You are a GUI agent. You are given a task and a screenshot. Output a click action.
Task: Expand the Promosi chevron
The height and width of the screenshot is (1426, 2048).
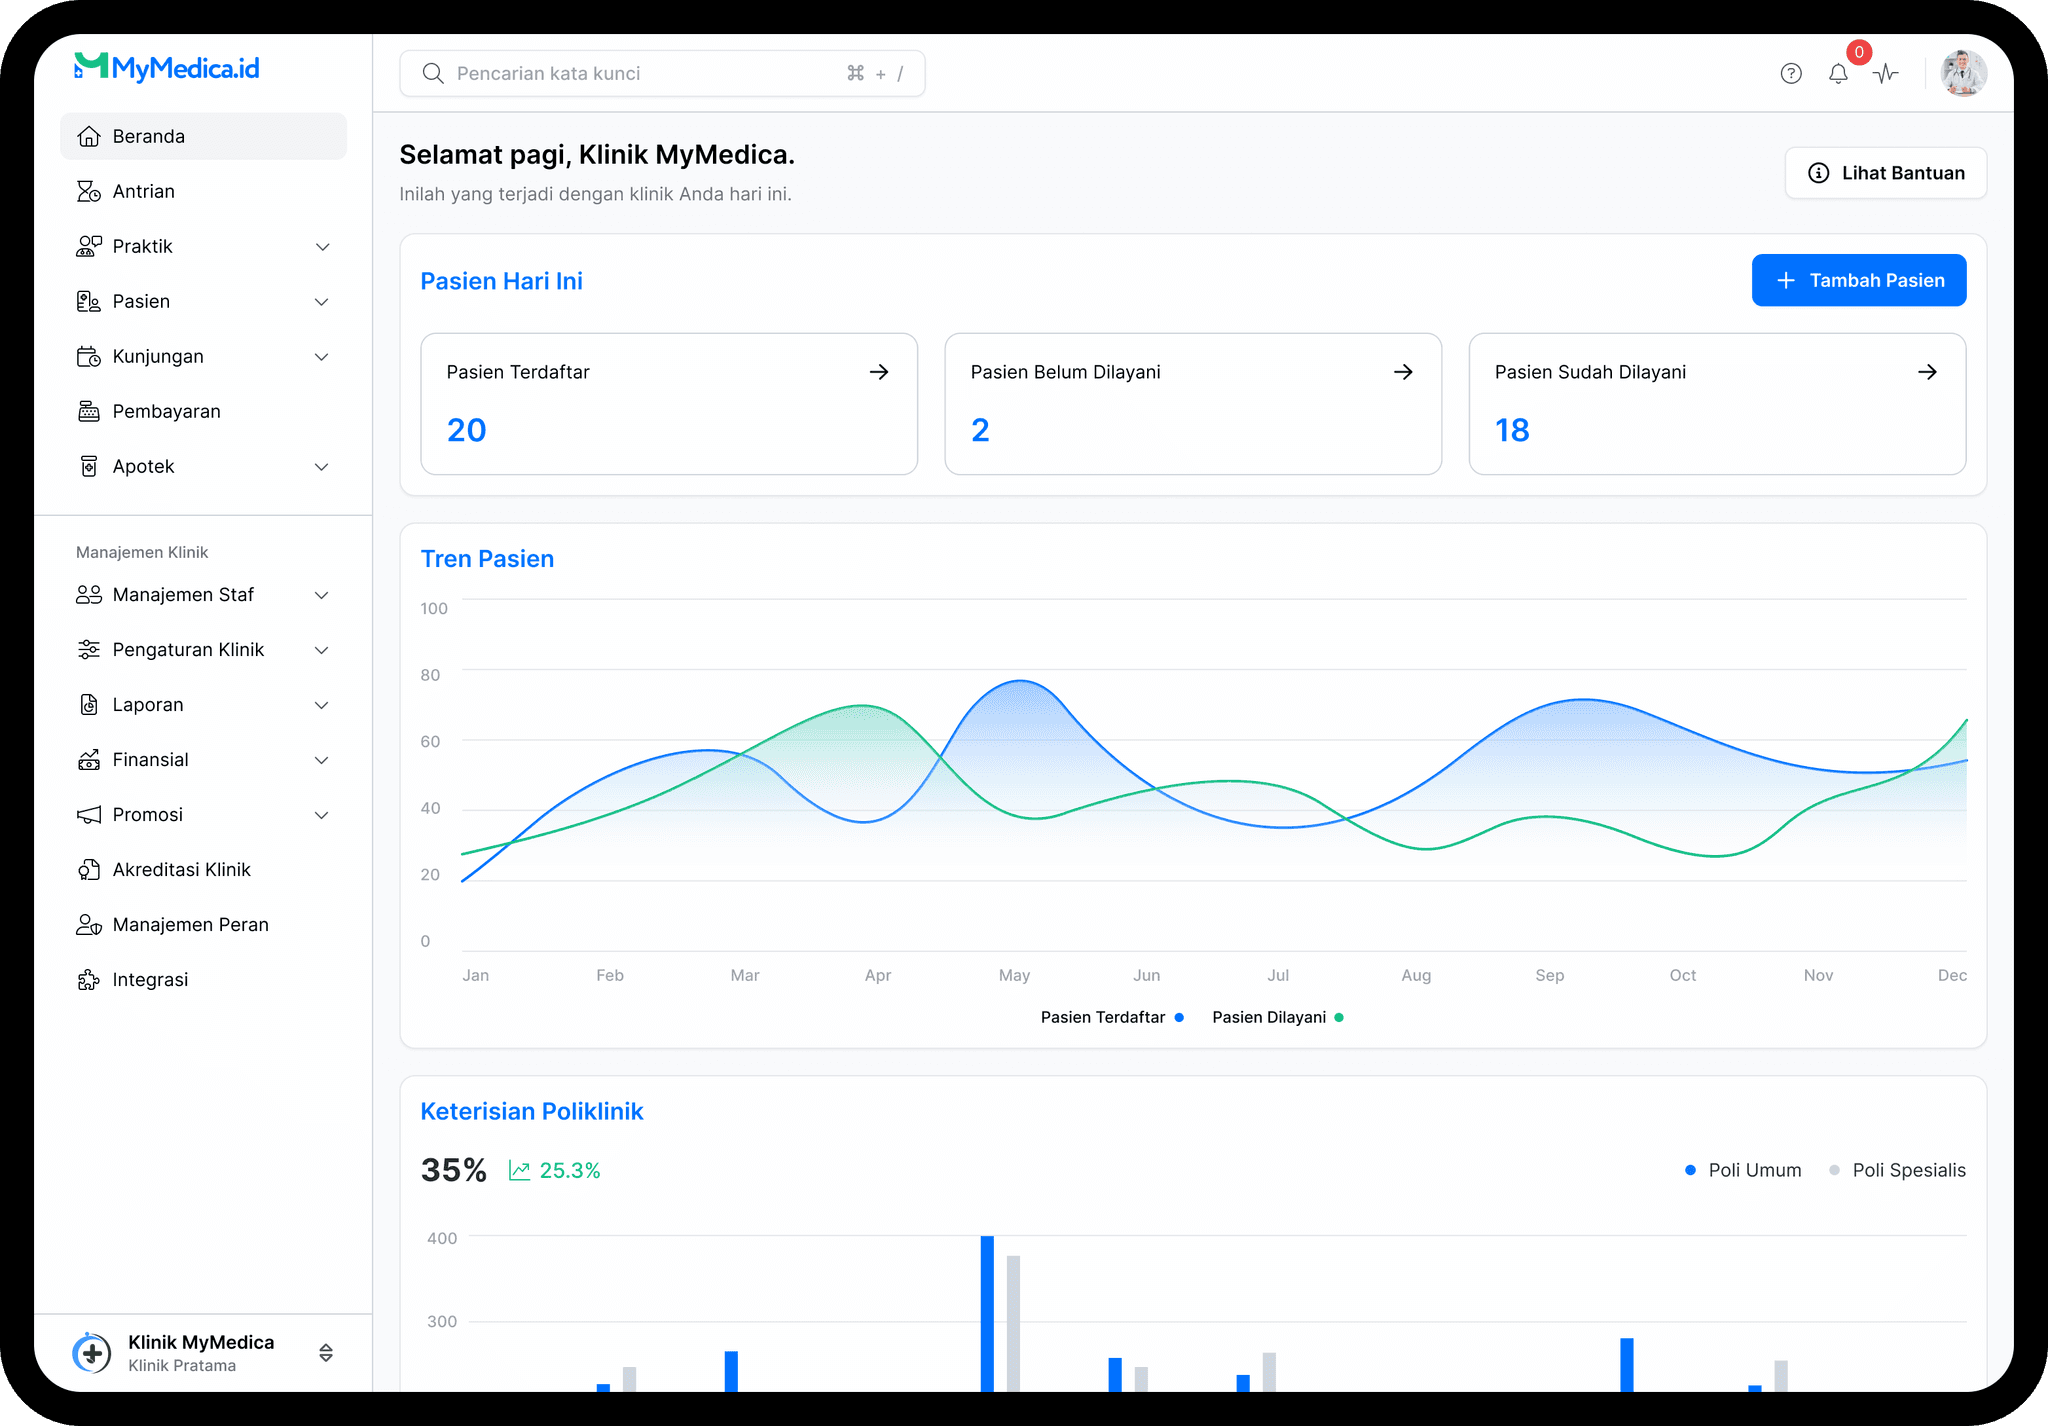click(322, 814)
